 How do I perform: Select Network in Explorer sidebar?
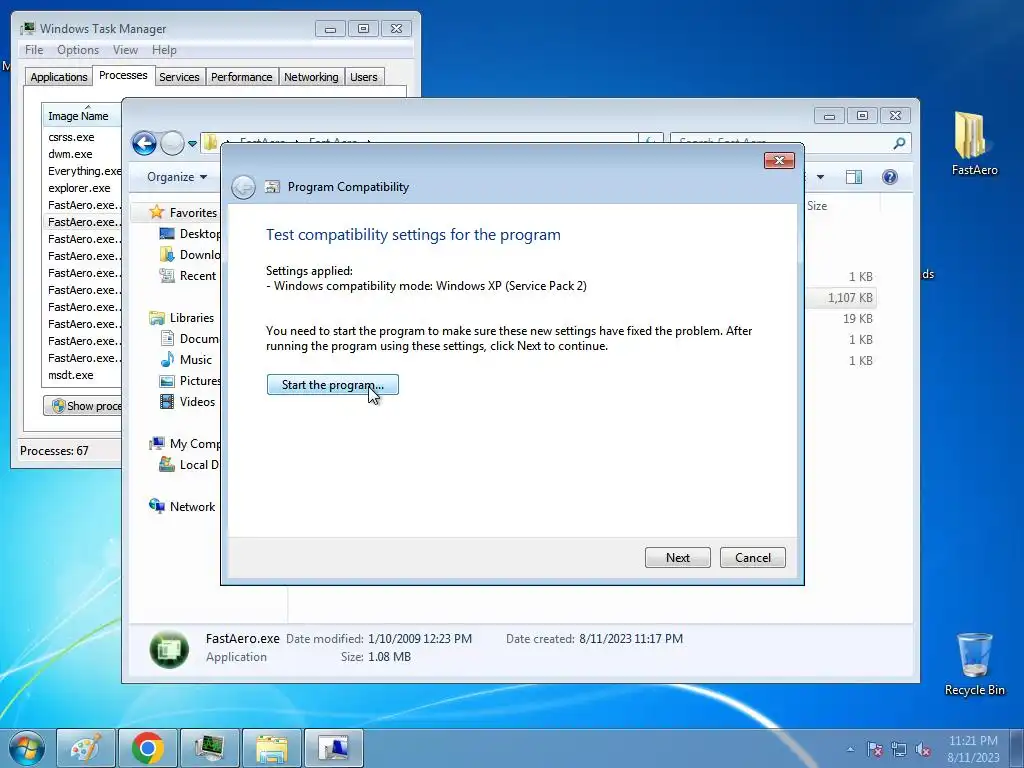[x=182, y=506]
